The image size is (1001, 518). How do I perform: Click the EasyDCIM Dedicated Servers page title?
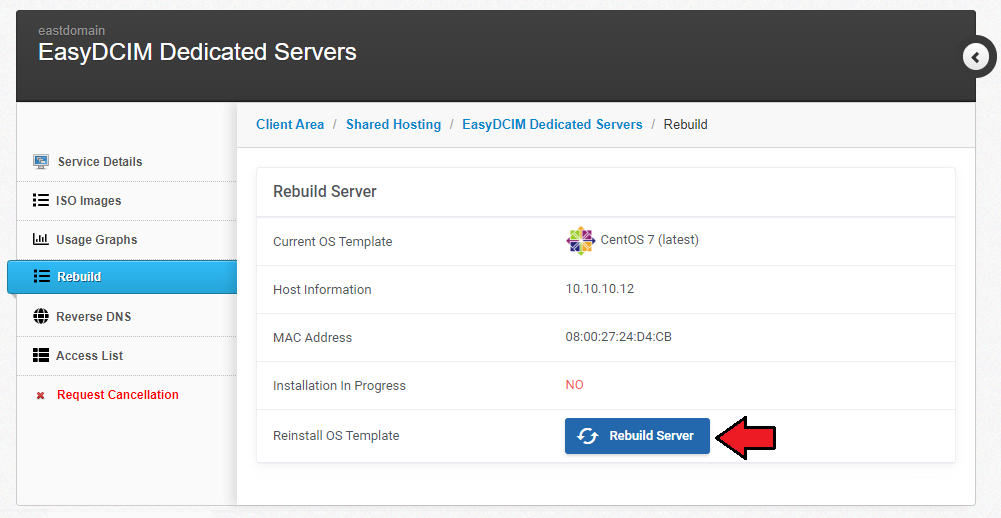(x=197, y=52)
